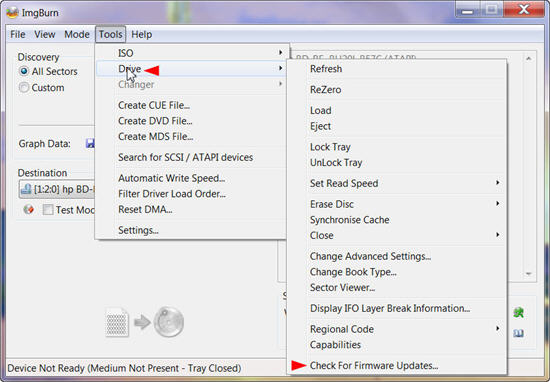Open Settings from Tools menu
The height and width of the screenshot is (382, 550).
[x=192, y=230]
